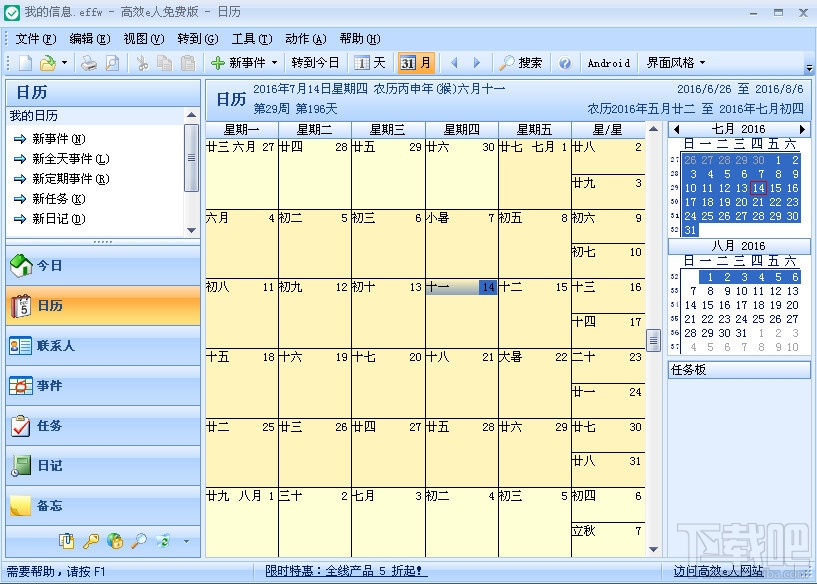Viewport: 817px width, 584px height.
Task: Click the search magnifier icon near status bar
Action: pos(139,540)
